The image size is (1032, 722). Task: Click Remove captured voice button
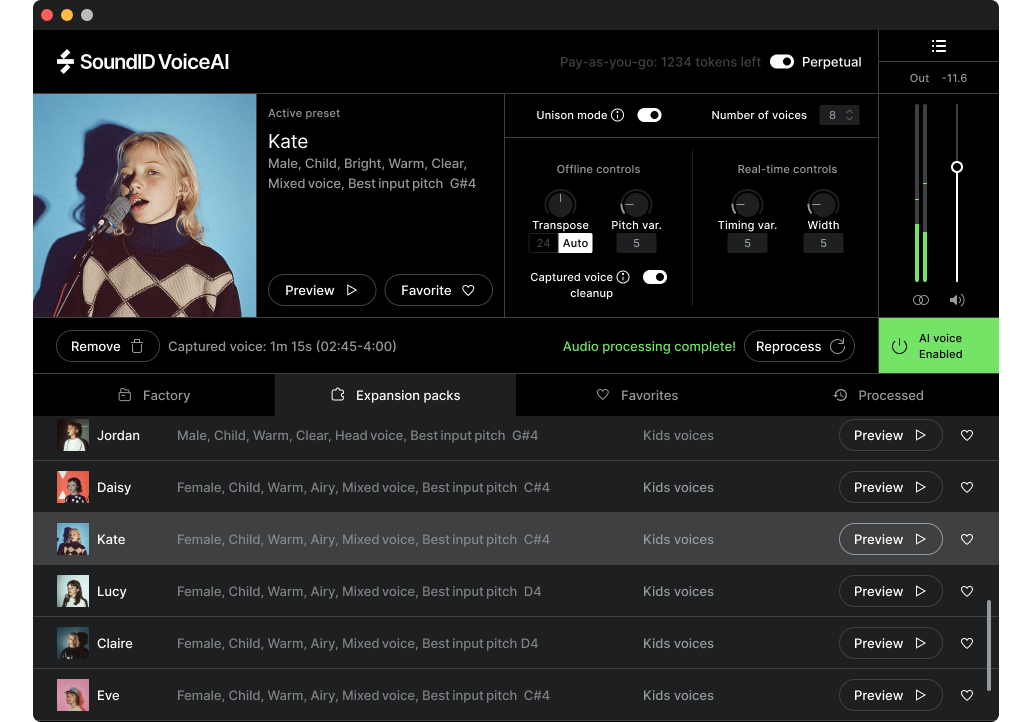pyautogui.click(x=108, y=346)
